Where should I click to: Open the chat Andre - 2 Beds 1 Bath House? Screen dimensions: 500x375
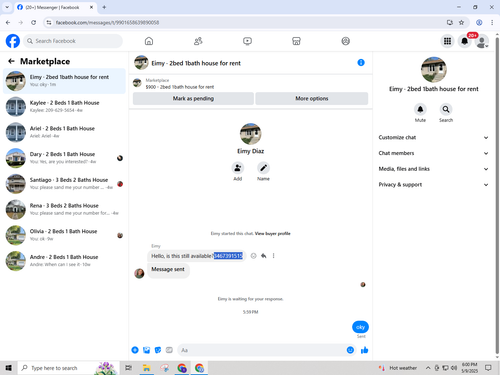pyautogui.click(x=64, y=260)
